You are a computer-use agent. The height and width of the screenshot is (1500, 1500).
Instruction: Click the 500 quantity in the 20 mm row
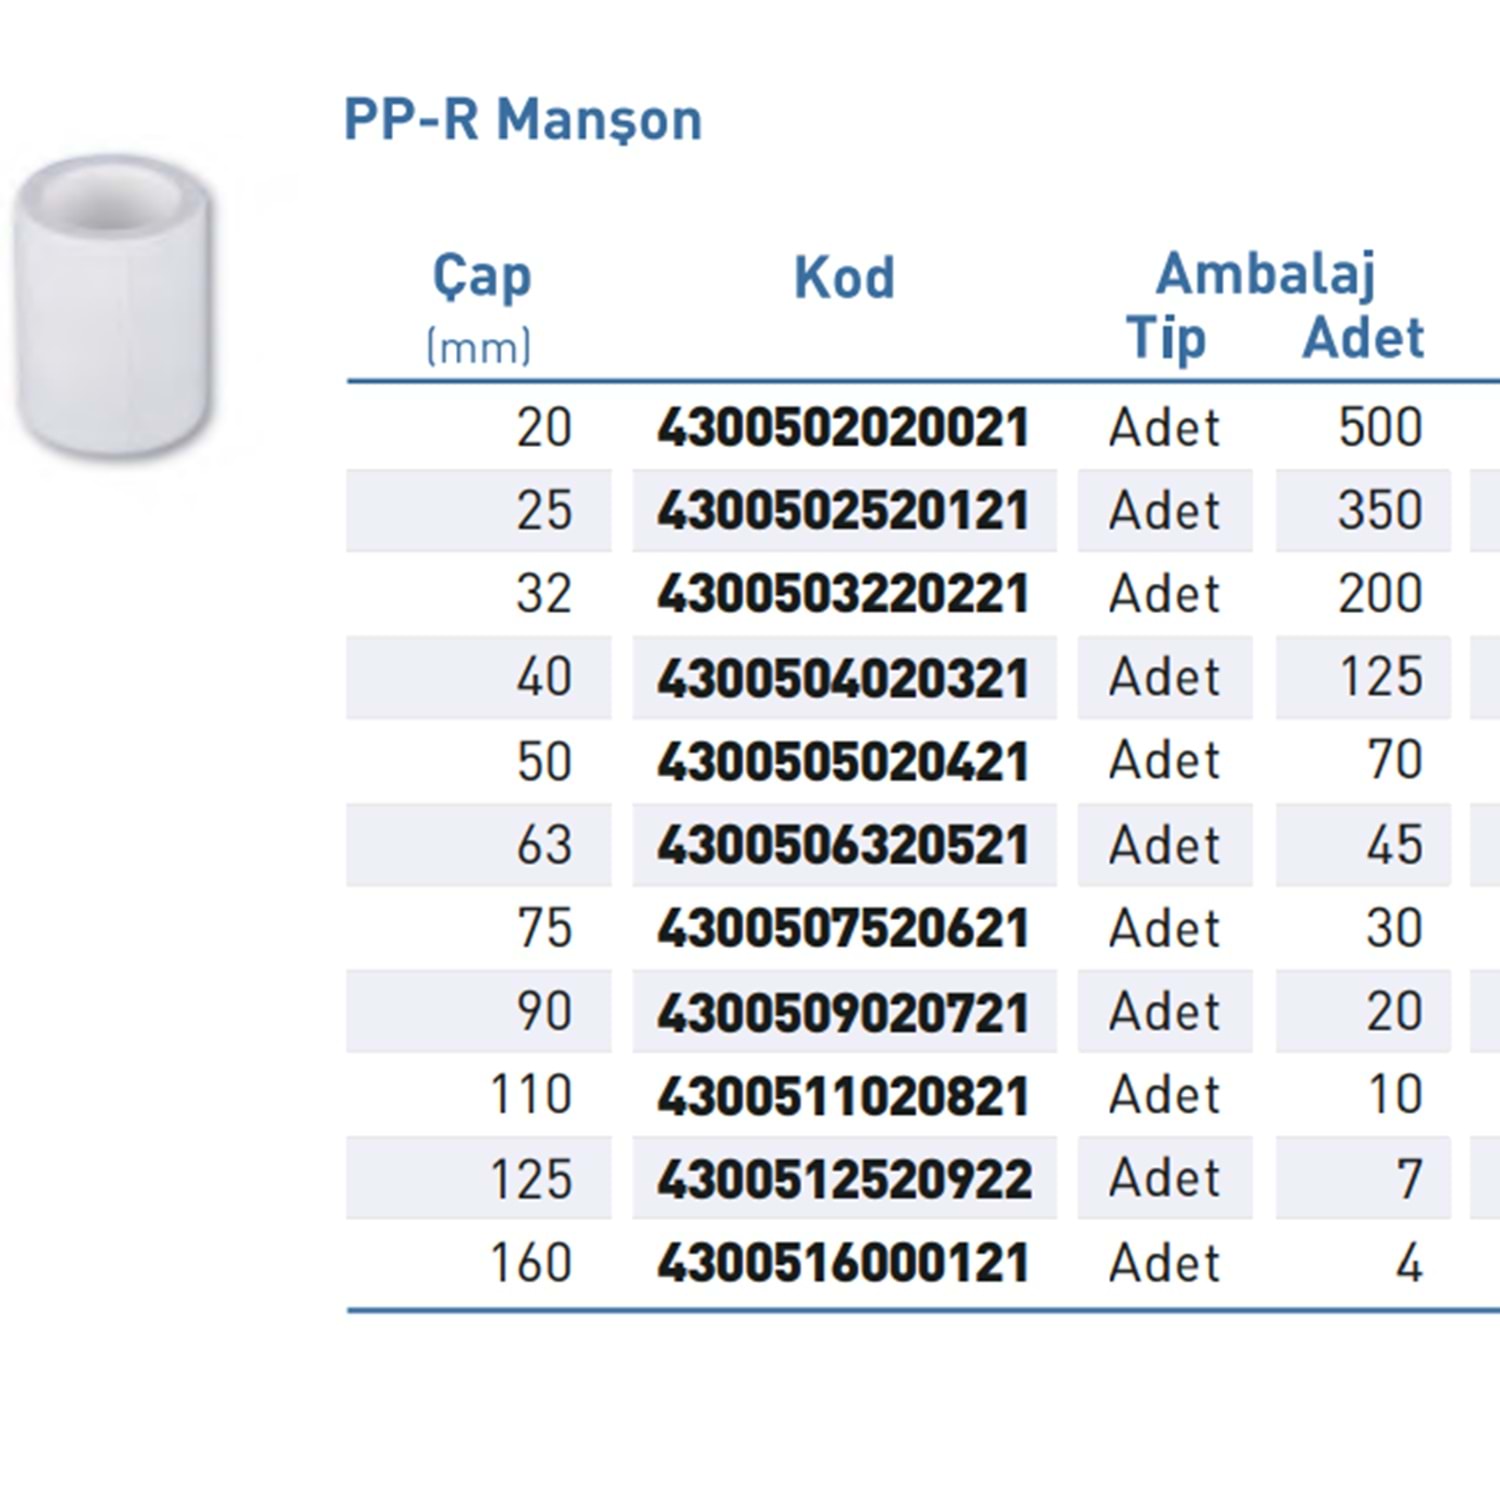pyautogui.click(x=1380, y=428)
